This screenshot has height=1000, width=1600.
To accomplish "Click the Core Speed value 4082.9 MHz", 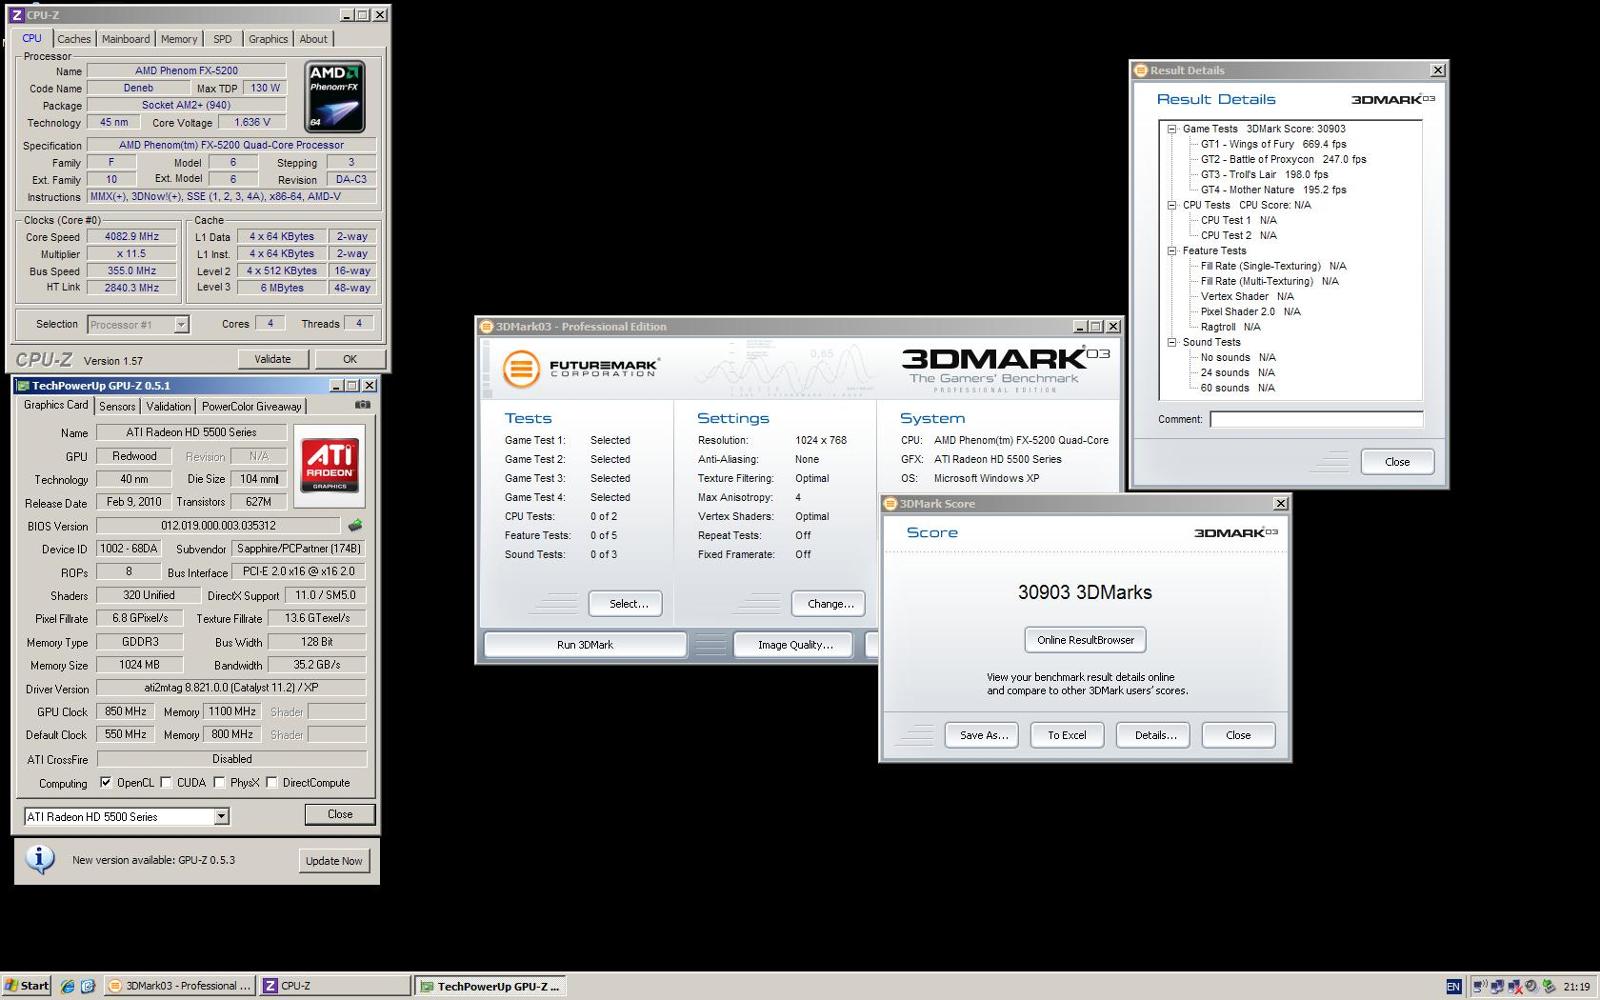I will [x=132, y=237].
